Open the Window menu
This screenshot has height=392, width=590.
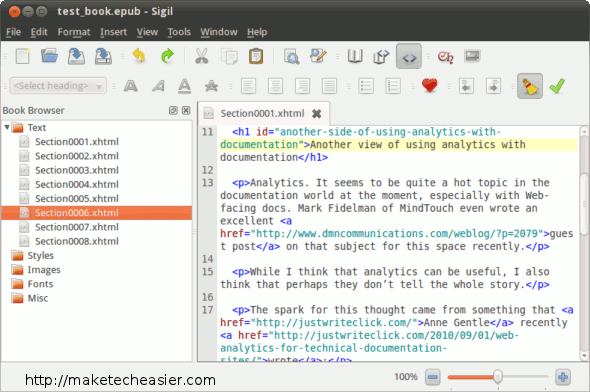219,32
